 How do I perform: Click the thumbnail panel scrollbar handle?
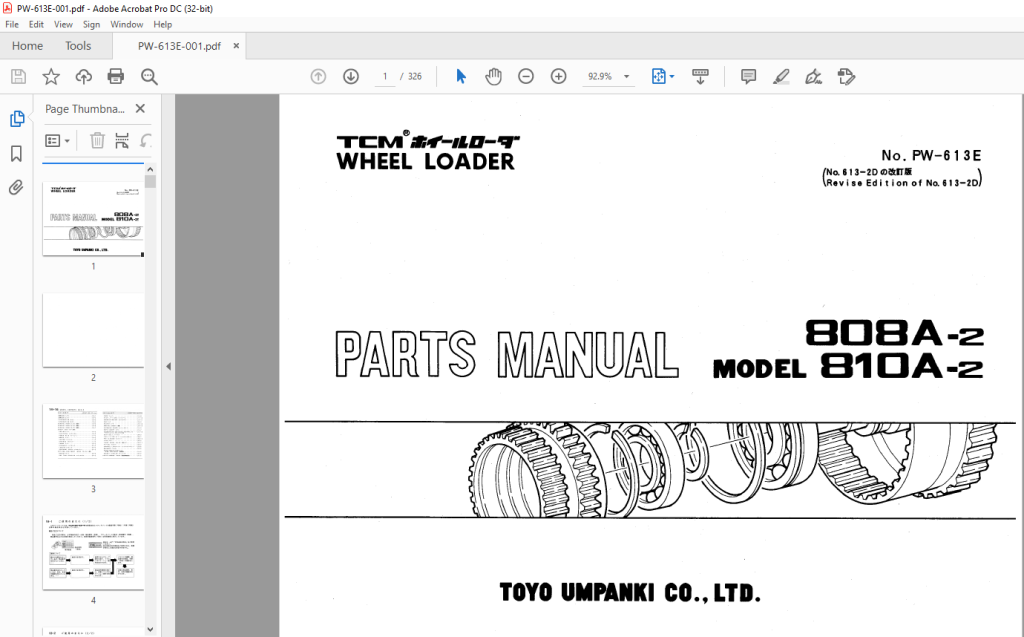[x=151, y=182]
